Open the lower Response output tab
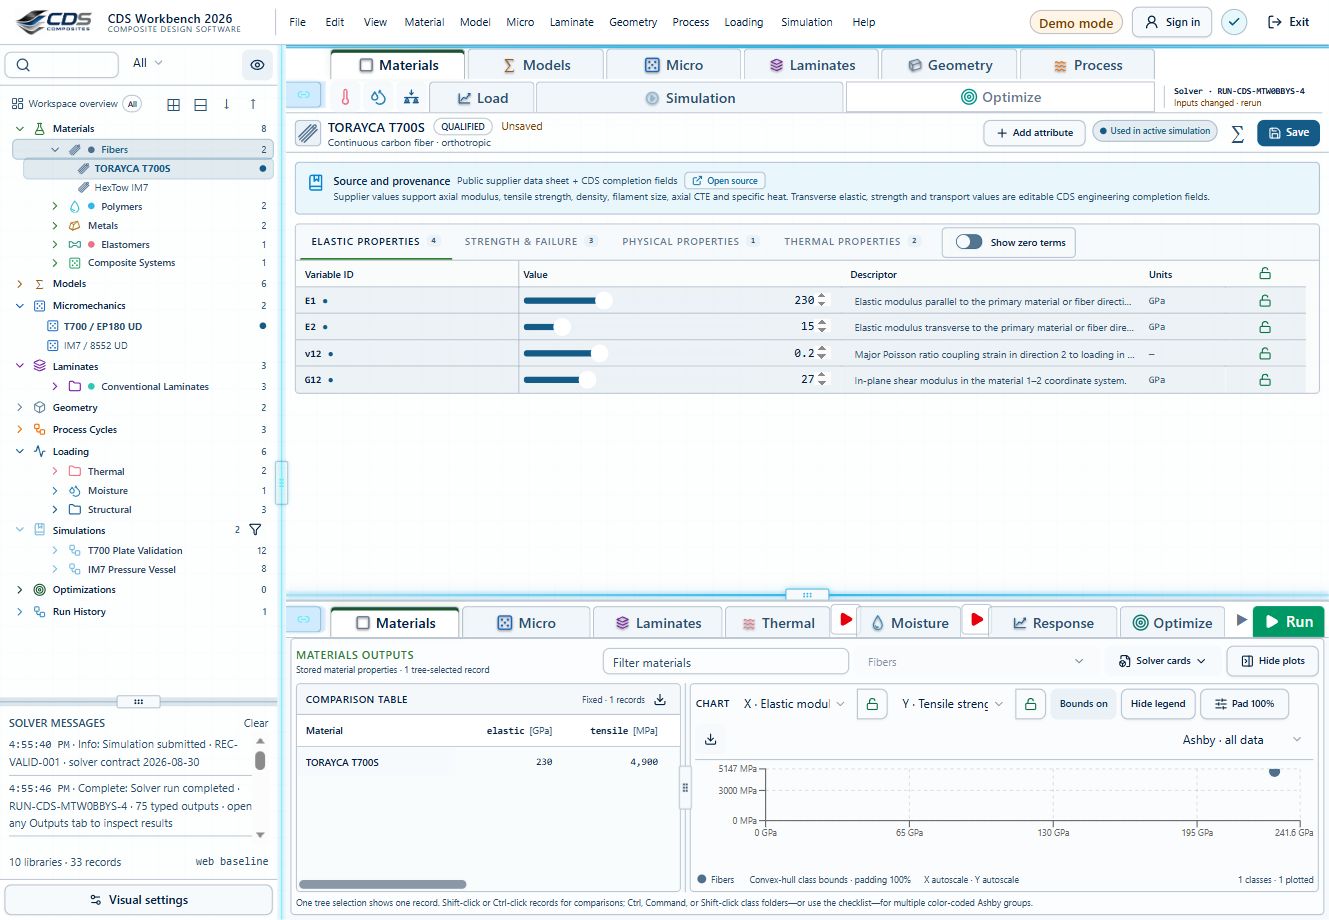This screenshot has width=1329, height=920. click(x=1053, y=623)
